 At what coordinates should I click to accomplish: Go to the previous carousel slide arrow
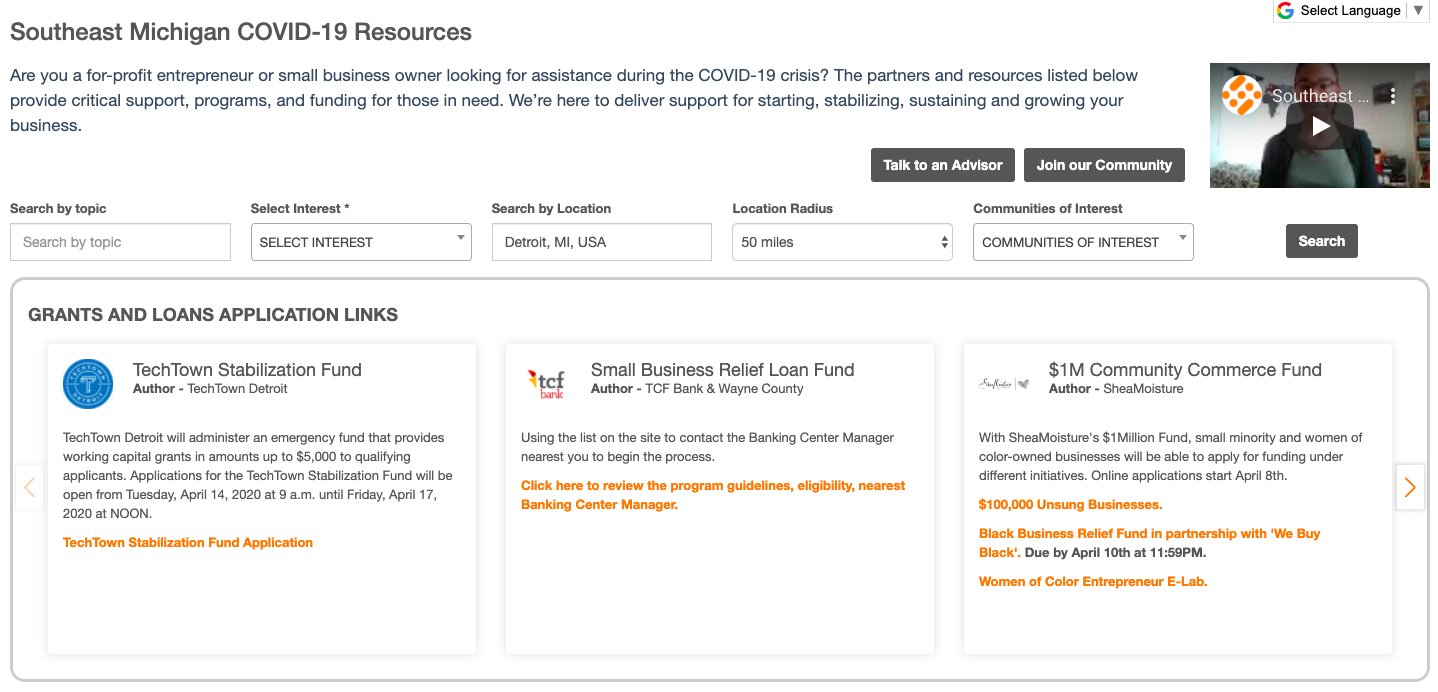(x=29, y=487)
